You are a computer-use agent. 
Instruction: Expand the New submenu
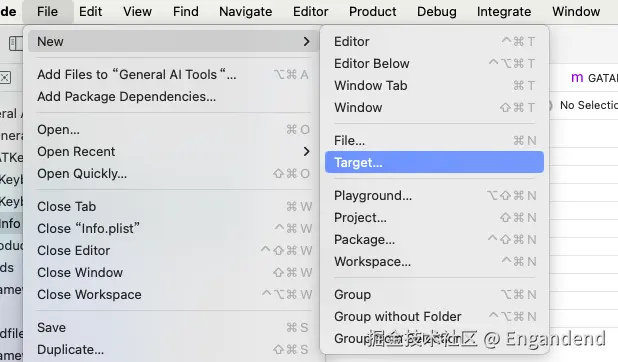pyautogui.click(x=173, y=41)
